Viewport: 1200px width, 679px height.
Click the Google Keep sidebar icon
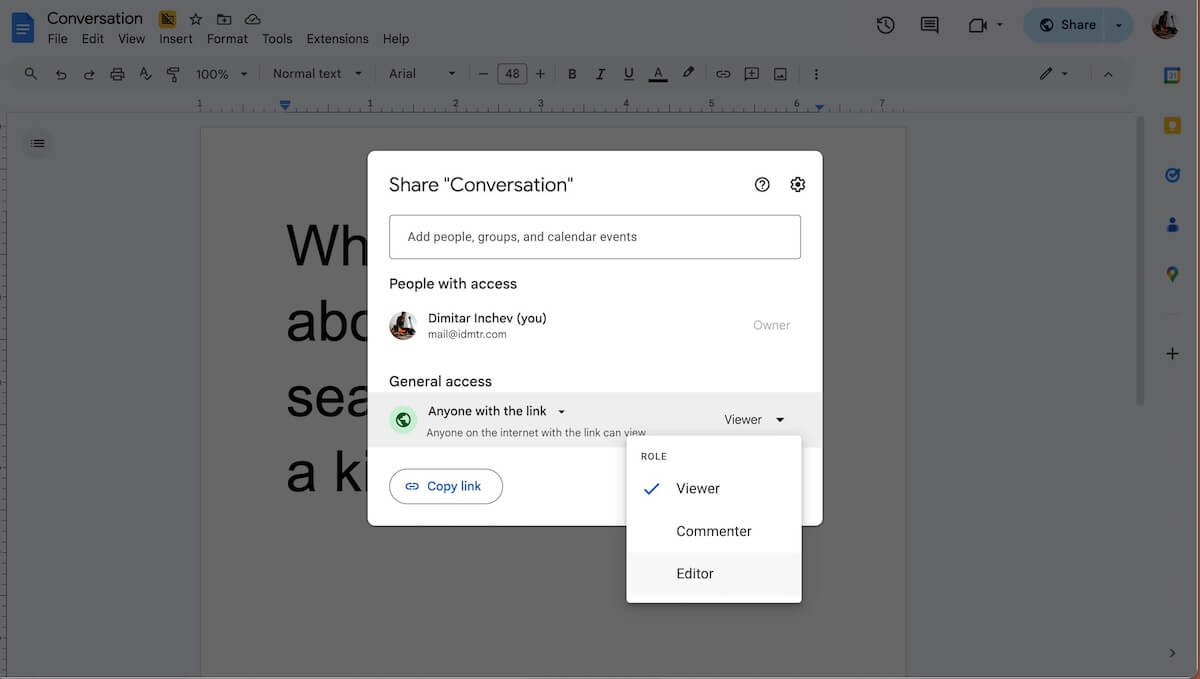click(1172, 126)
